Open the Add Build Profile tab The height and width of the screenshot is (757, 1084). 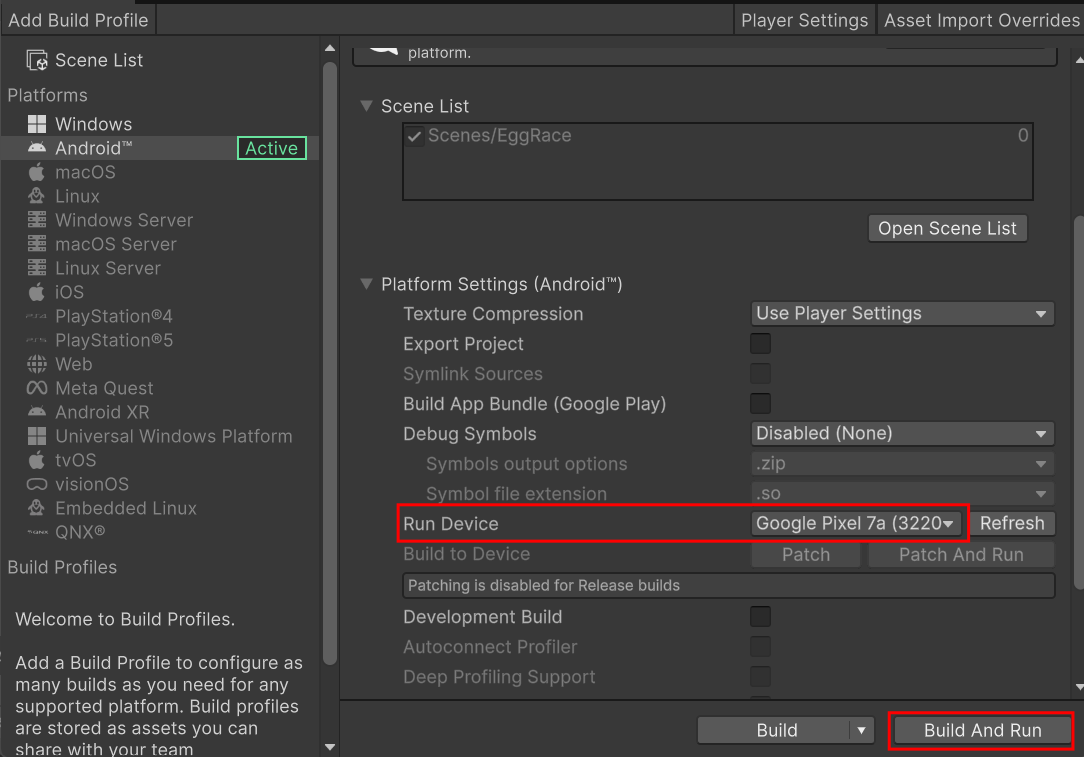pyautogui.click(x=78, y=20)
